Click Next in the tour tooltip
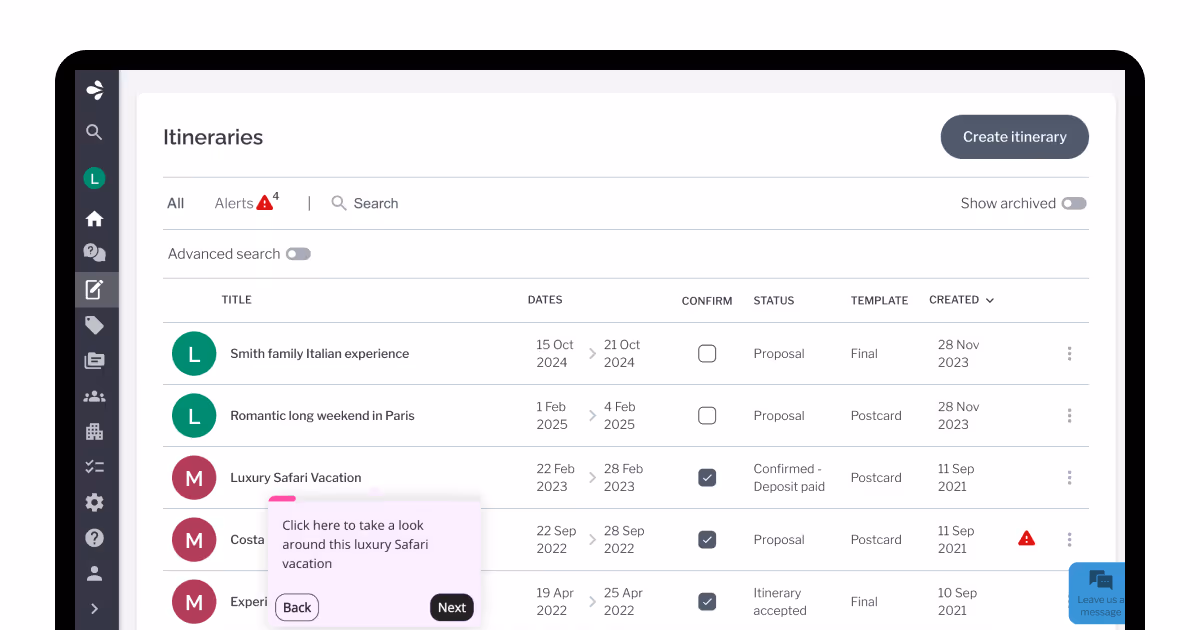 click(452, 607)
